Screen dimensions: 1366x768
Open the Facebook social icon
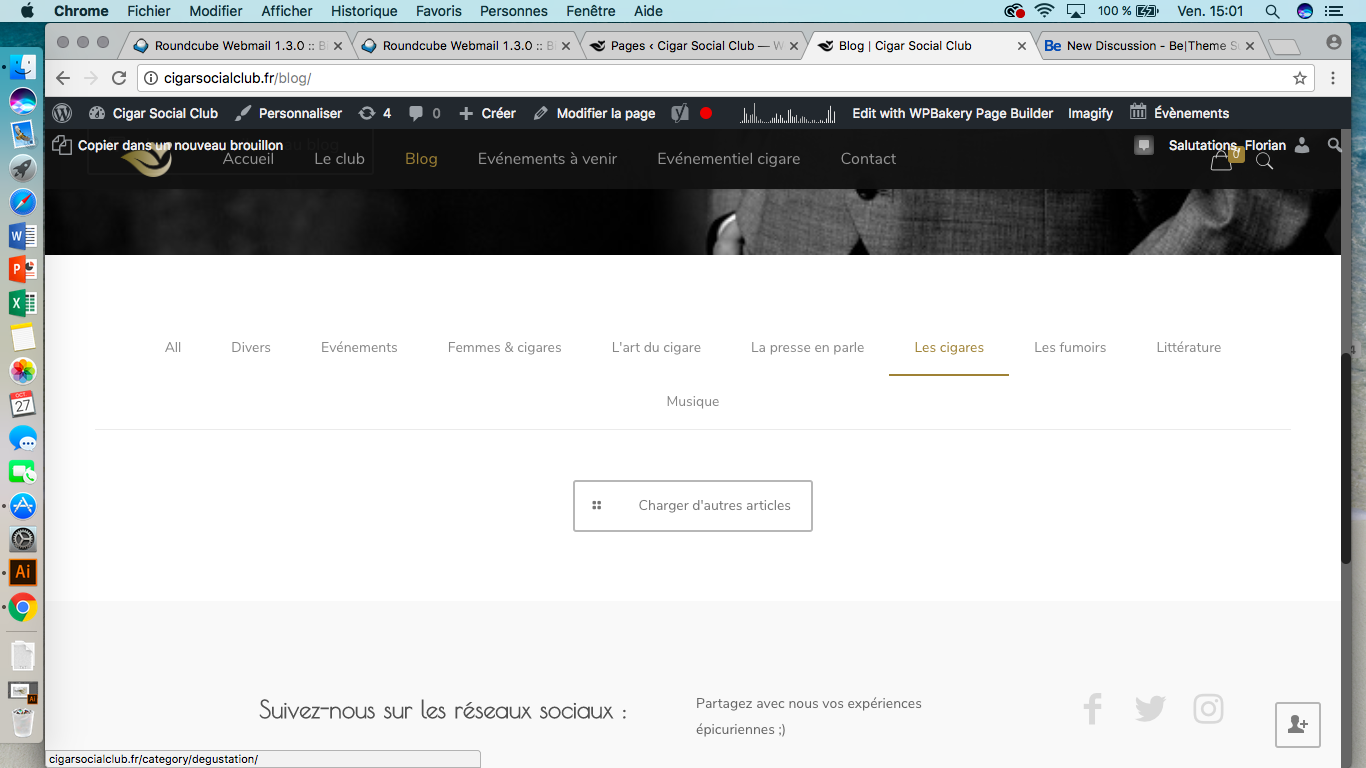tap(1093, 709)
